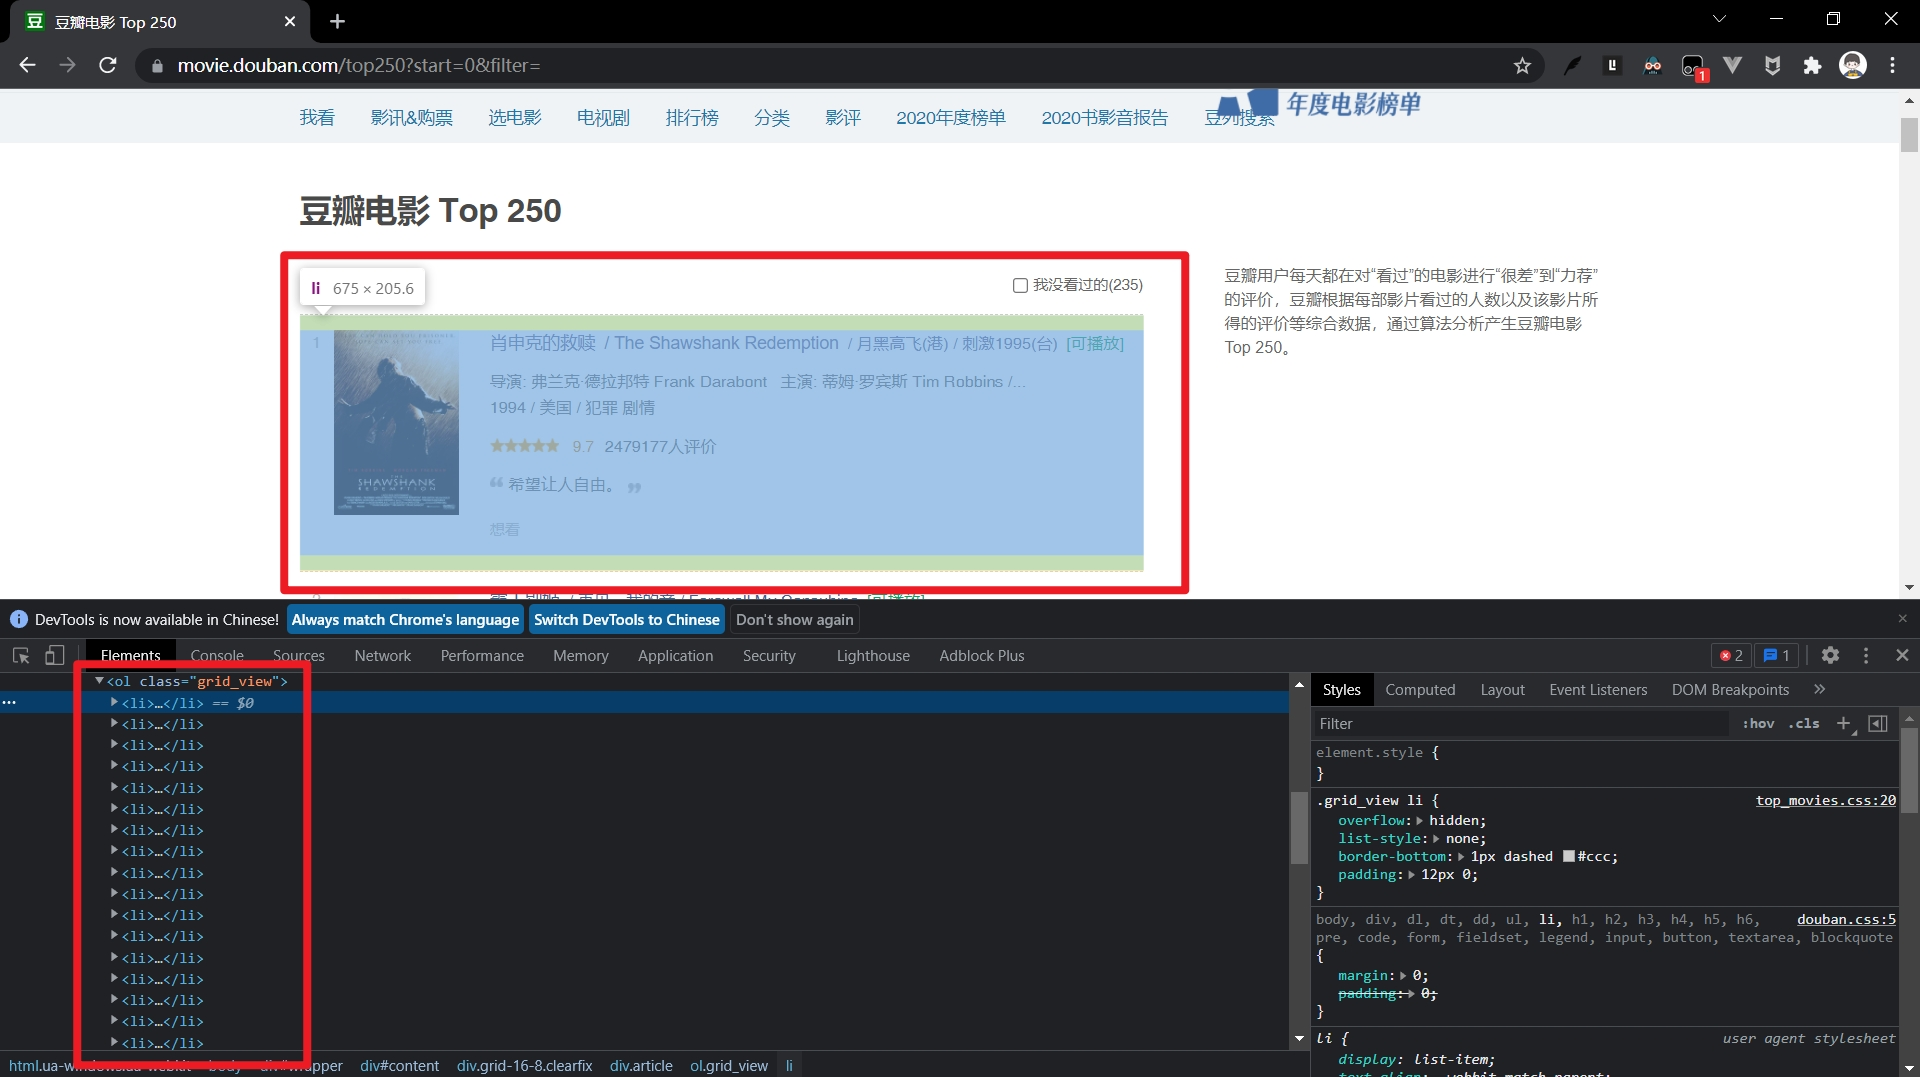1920x1077 pixels.
Task: Open the Network tab
Action: click(x=383, y=655)
